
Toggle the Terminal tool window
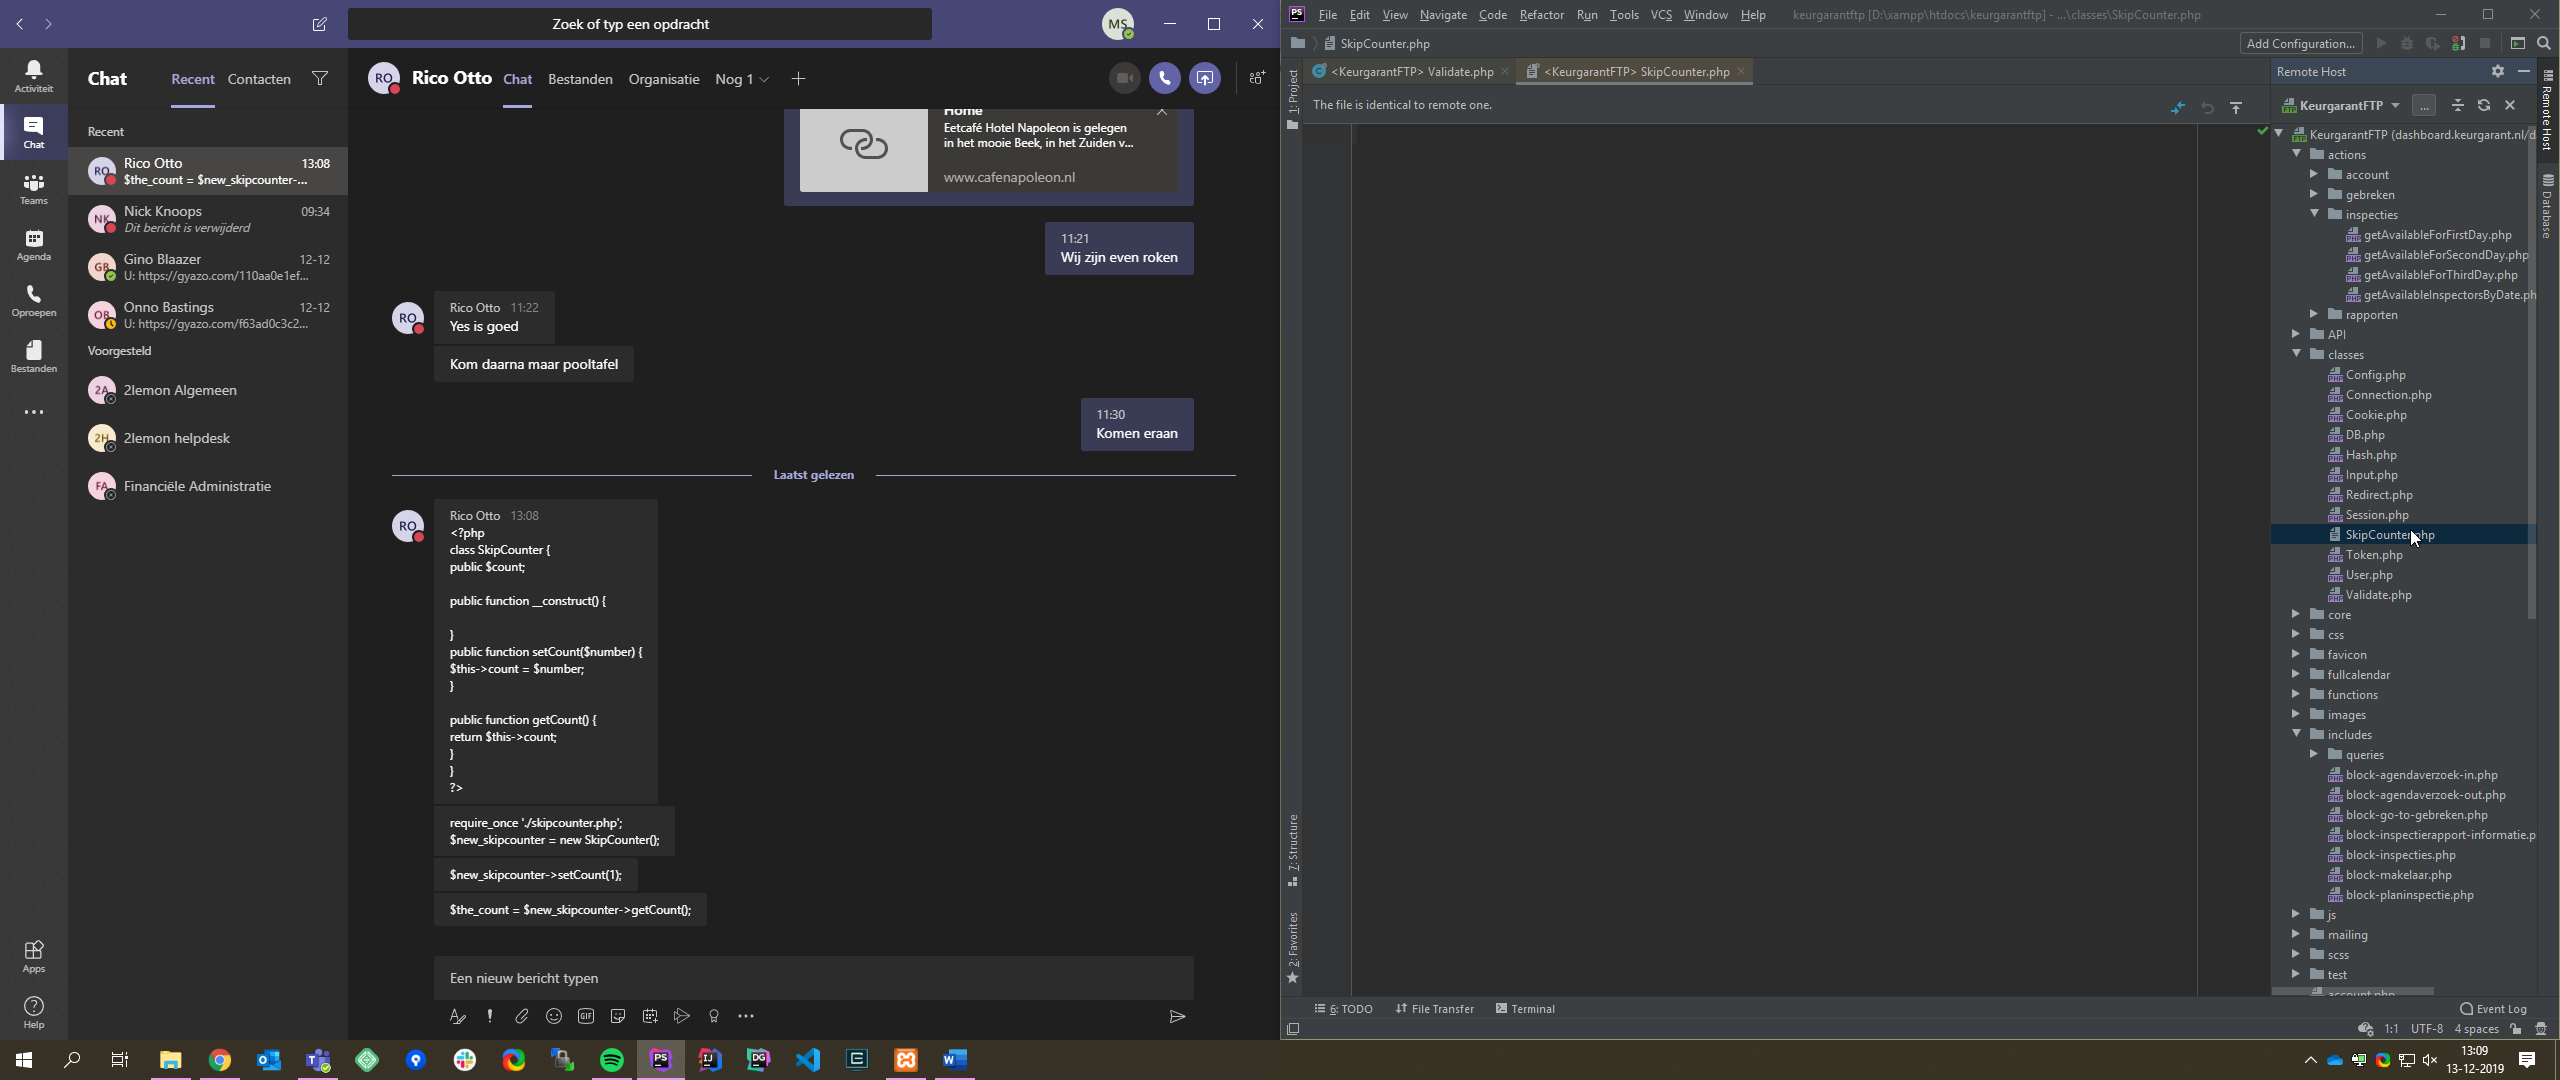click(x=1525, y=1009)
